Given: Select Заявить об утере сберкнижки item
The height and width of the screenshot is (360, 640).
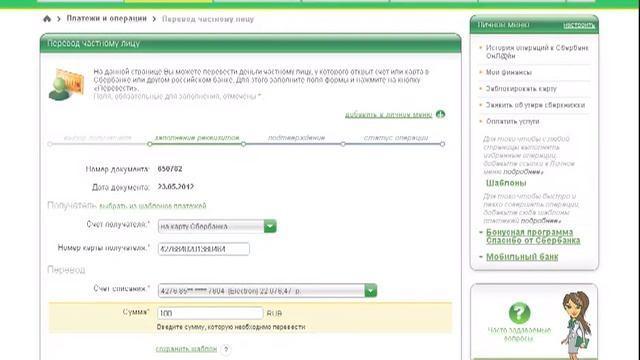Looking at the screenshot, I should point(535,105).
